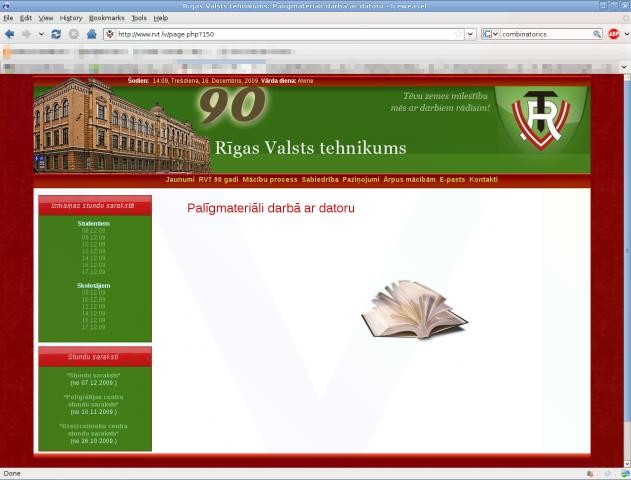Viewport: 631px width, 480px height.
Task: Click the Stop loading icon
Action: click(73, 33)
